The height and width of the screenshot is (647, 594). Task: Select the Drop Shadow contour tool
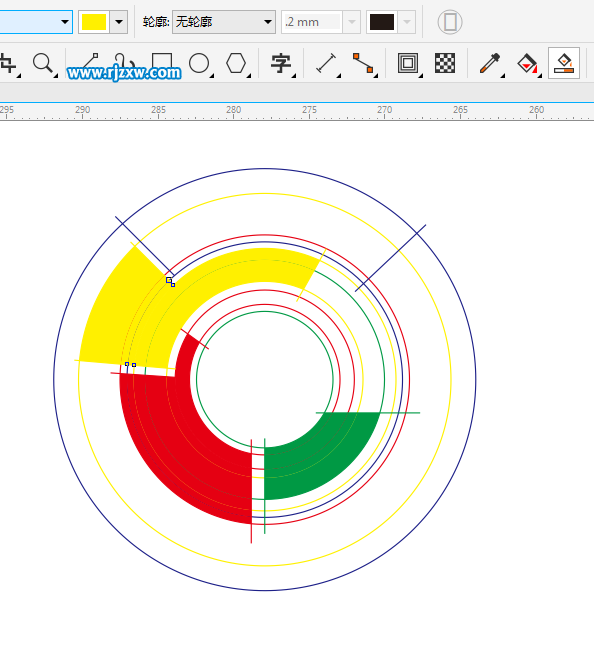[x=408, y=64]
